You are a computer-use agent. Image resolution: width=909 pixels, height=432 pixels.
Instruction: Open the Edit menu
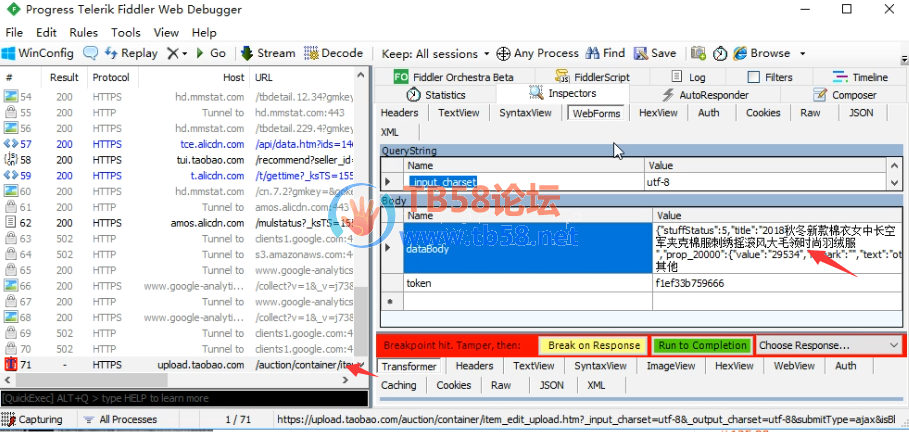(x=46, y=32)
